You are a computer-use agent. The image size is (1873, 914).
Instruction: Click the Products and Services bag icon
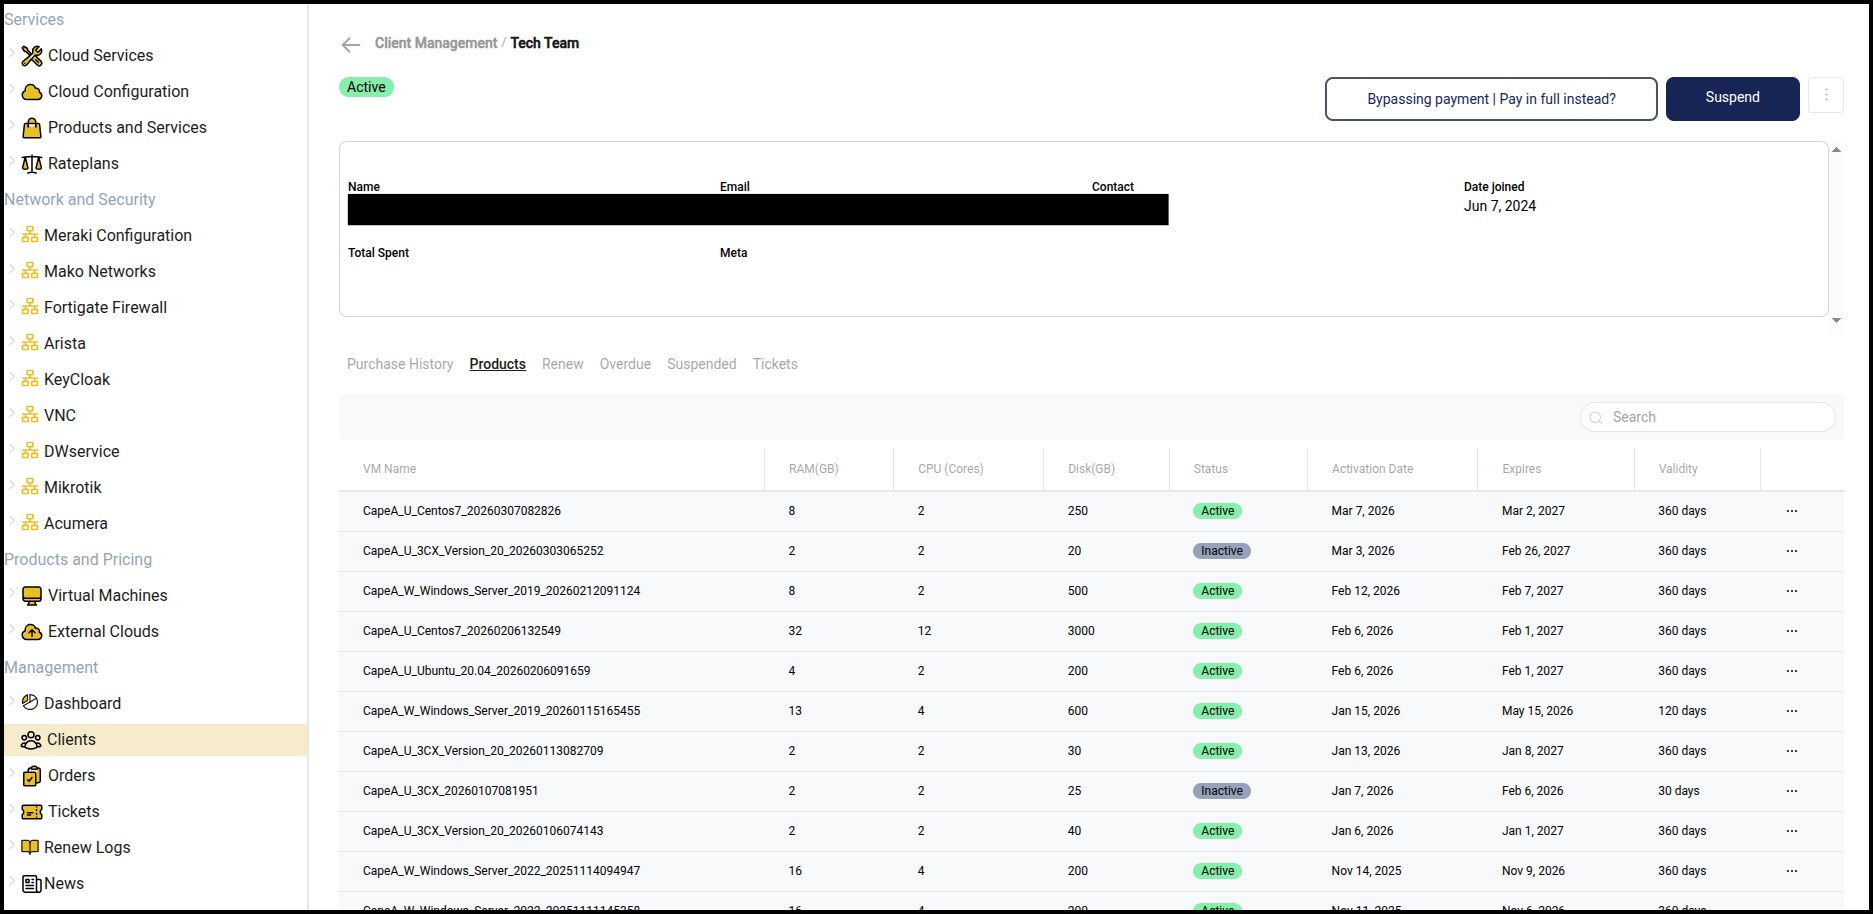[32, 128]
